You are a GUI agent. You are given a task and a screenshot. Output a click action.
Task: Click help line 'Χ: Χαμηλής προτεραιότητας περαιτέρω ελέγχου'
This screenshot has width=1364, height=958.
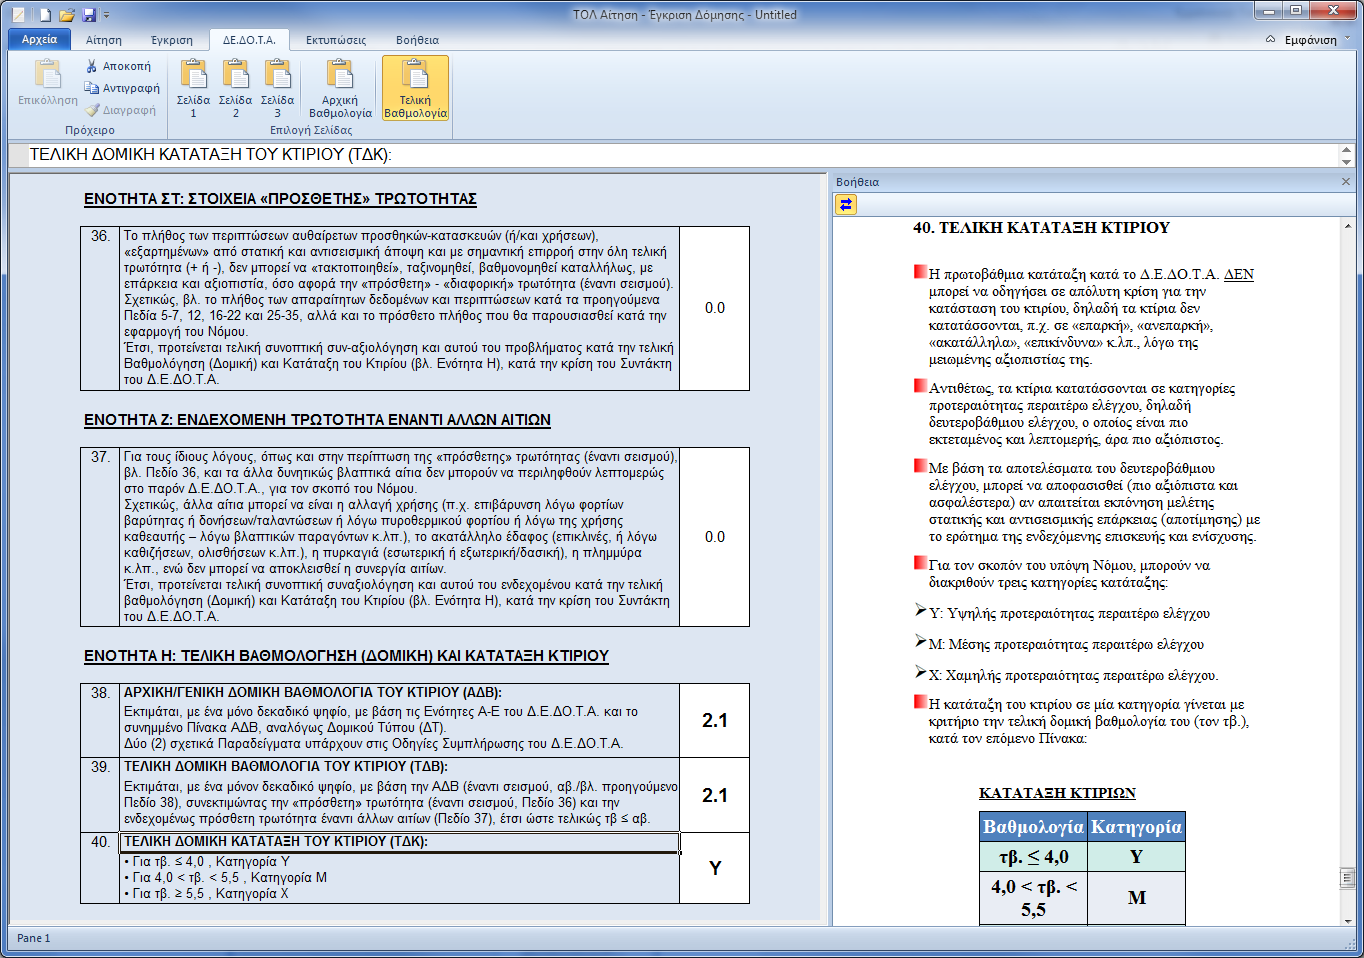click(1073, 675)
